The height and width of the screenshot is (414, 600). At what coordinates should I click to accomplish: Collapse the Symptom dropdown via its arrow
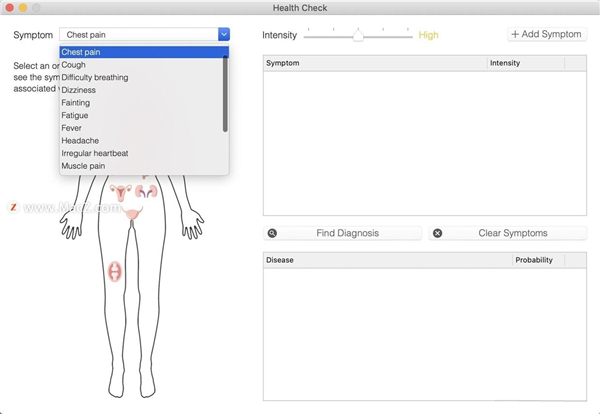[223, 34]
